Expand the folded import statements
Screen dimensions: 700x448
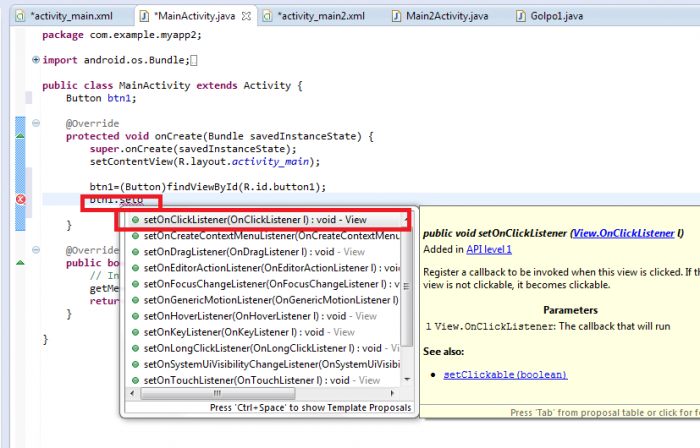(x=36, y=60)
